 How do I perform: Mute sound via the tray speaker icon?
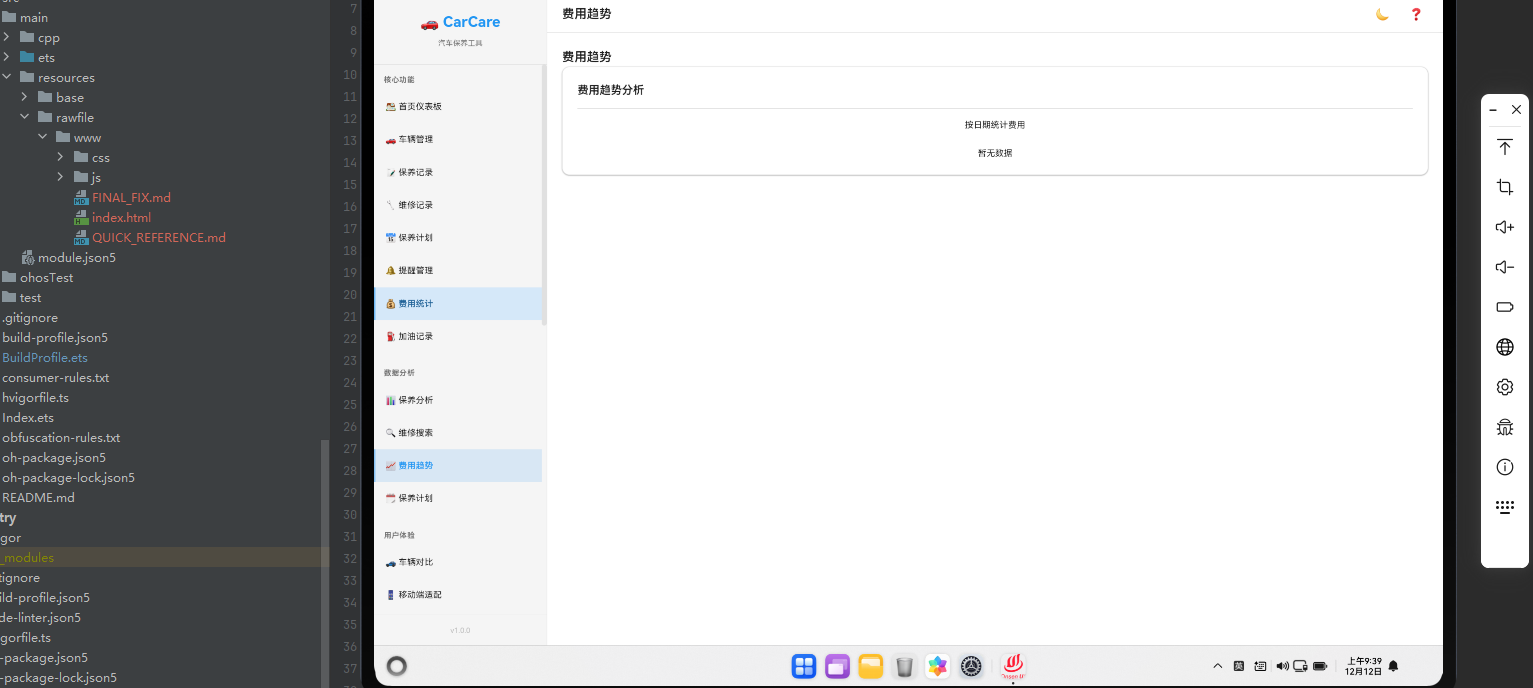pyautogui.click(x=1283, y=665)
